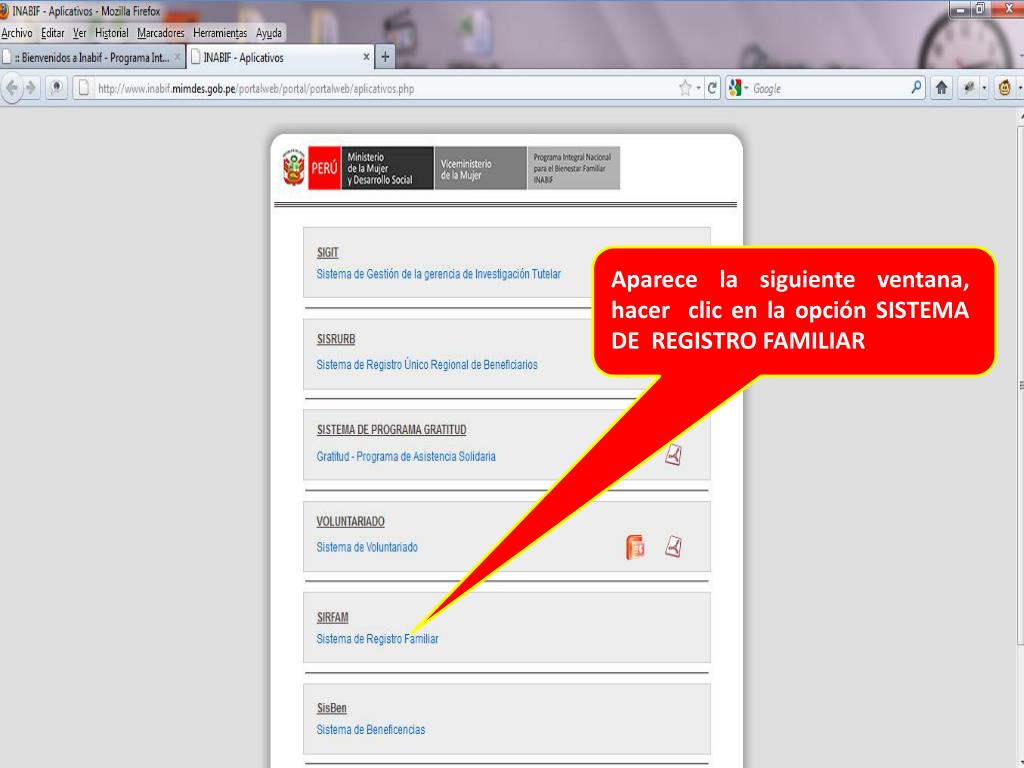This screenshot has height=768, width=1024.
Task: Click the face add-on icon in toolbar
Action: coord(1004,88)
